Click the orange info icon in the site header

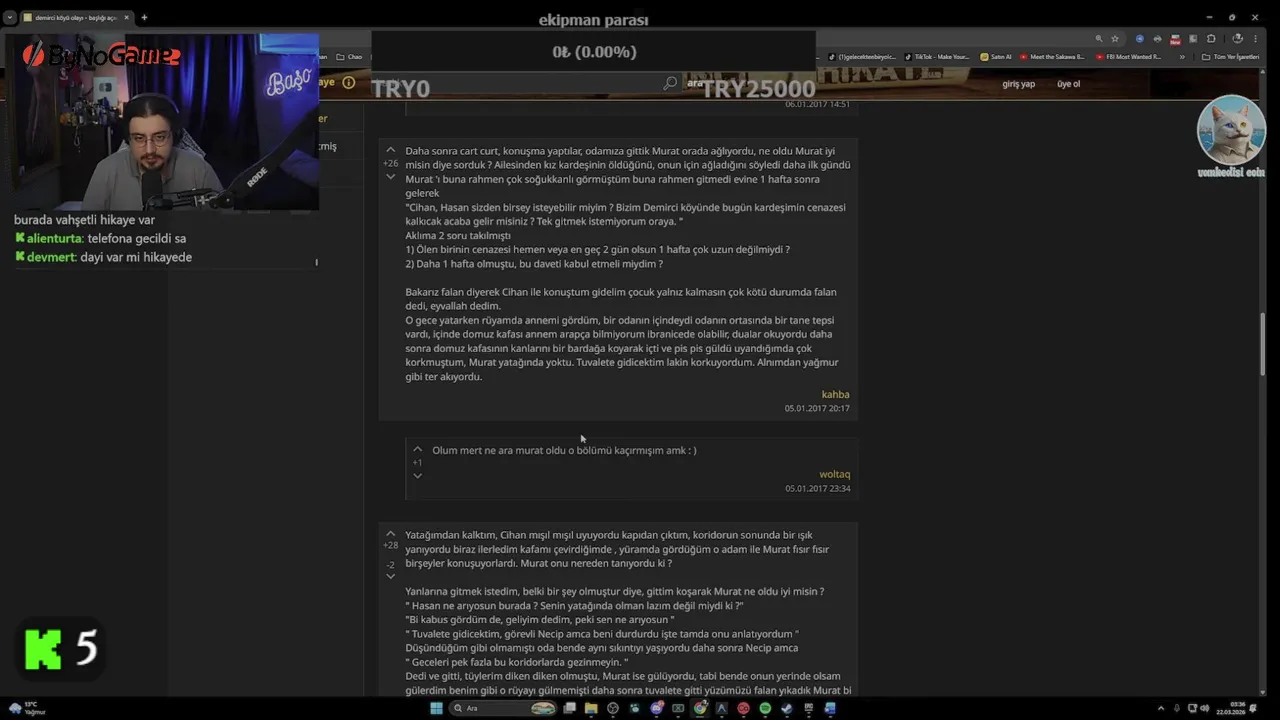pyautogui.click(x=348, y=82)
